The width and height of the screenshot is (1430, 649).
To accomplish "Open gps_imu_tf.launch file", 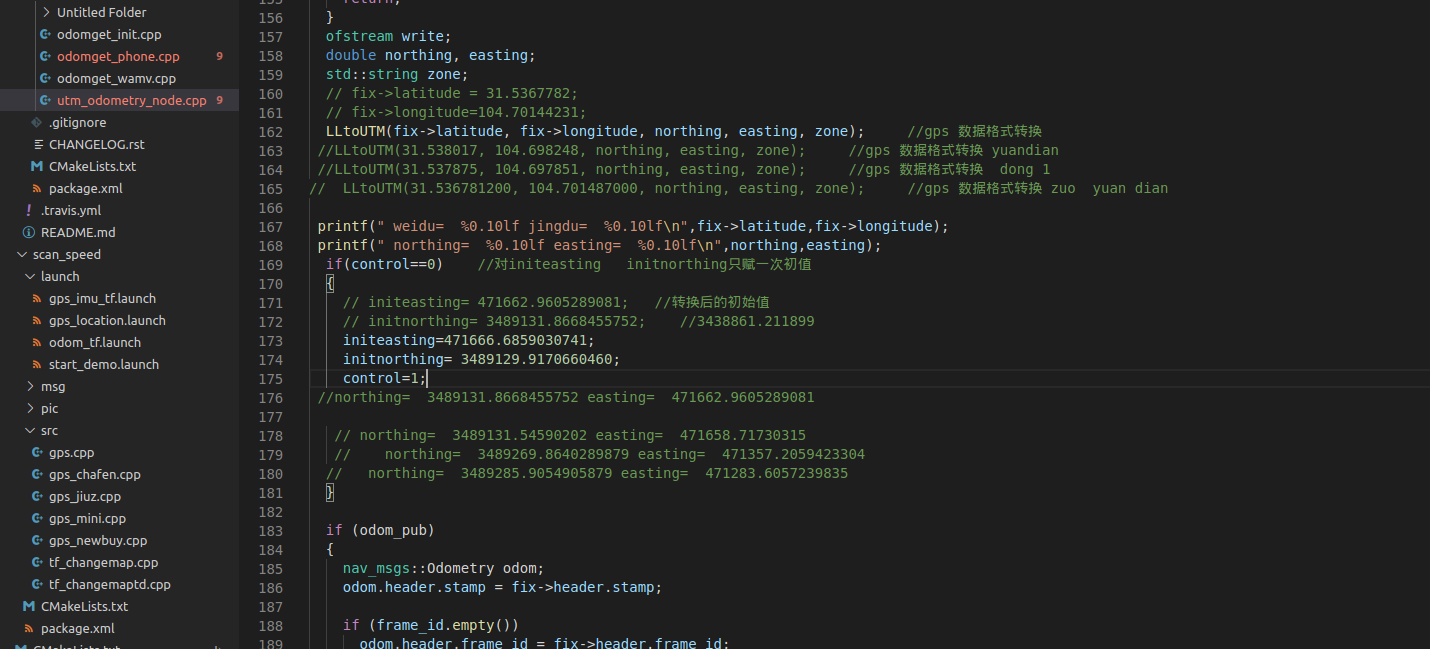I will (102, 298).
